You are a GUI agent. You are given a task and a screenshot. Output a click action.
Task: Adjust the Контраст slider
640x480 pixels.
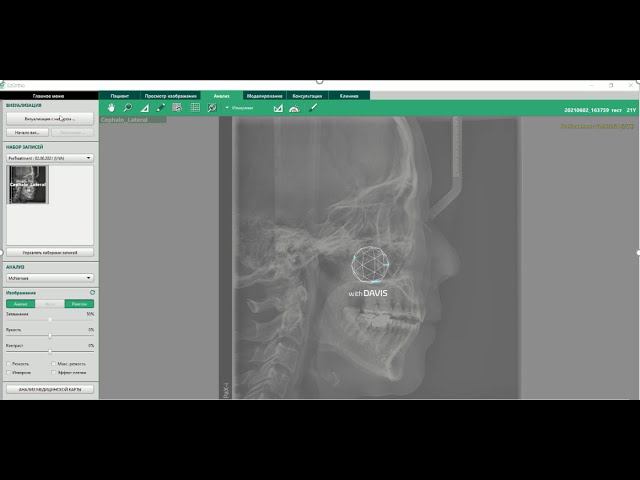tap(50, 351)
